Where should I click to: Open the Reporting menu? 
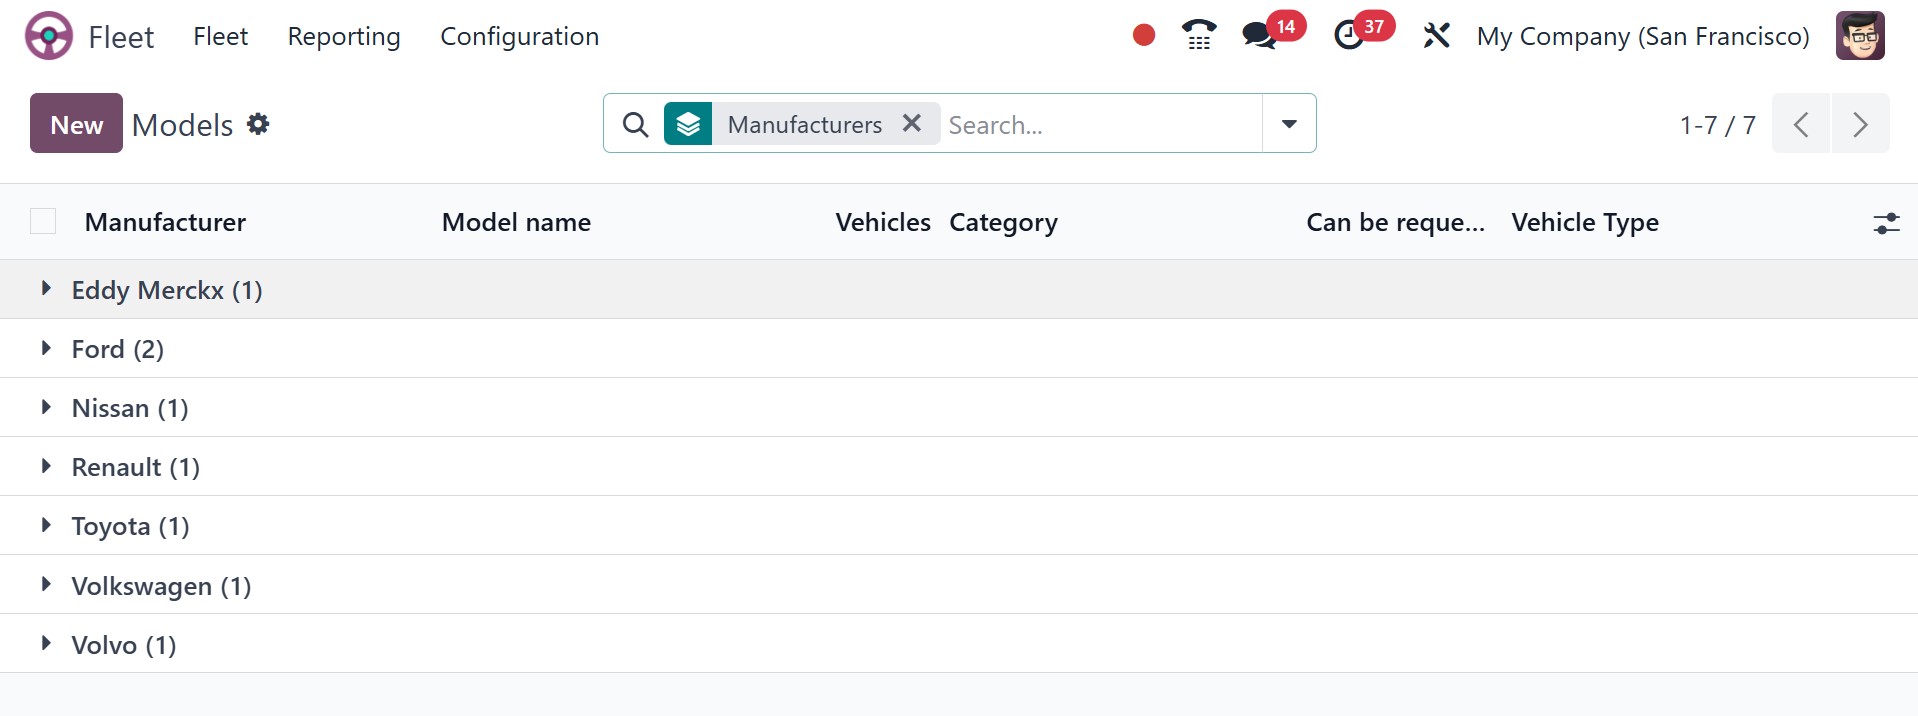coord(344,37)
